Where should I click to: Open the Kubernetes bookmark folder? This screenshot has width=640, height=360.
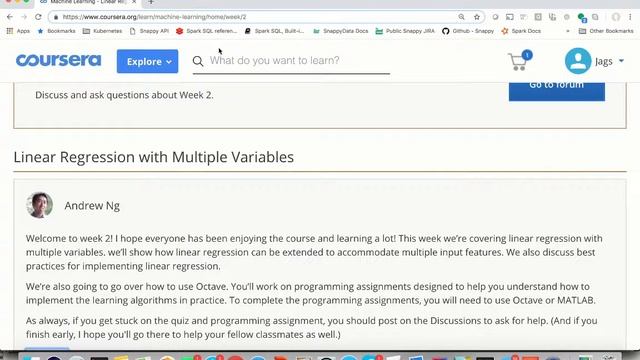pos(102,31)
